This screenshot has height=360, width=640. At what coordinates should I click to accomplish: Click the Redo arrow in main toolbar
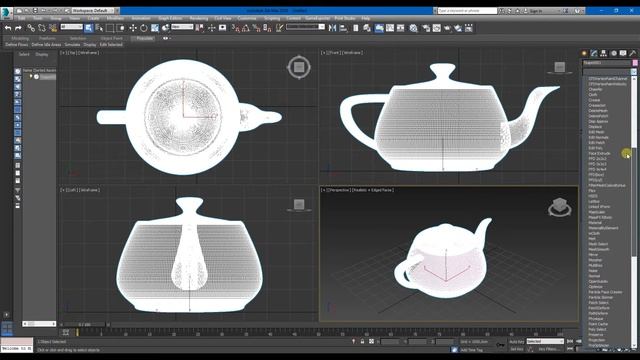[18, 28]
